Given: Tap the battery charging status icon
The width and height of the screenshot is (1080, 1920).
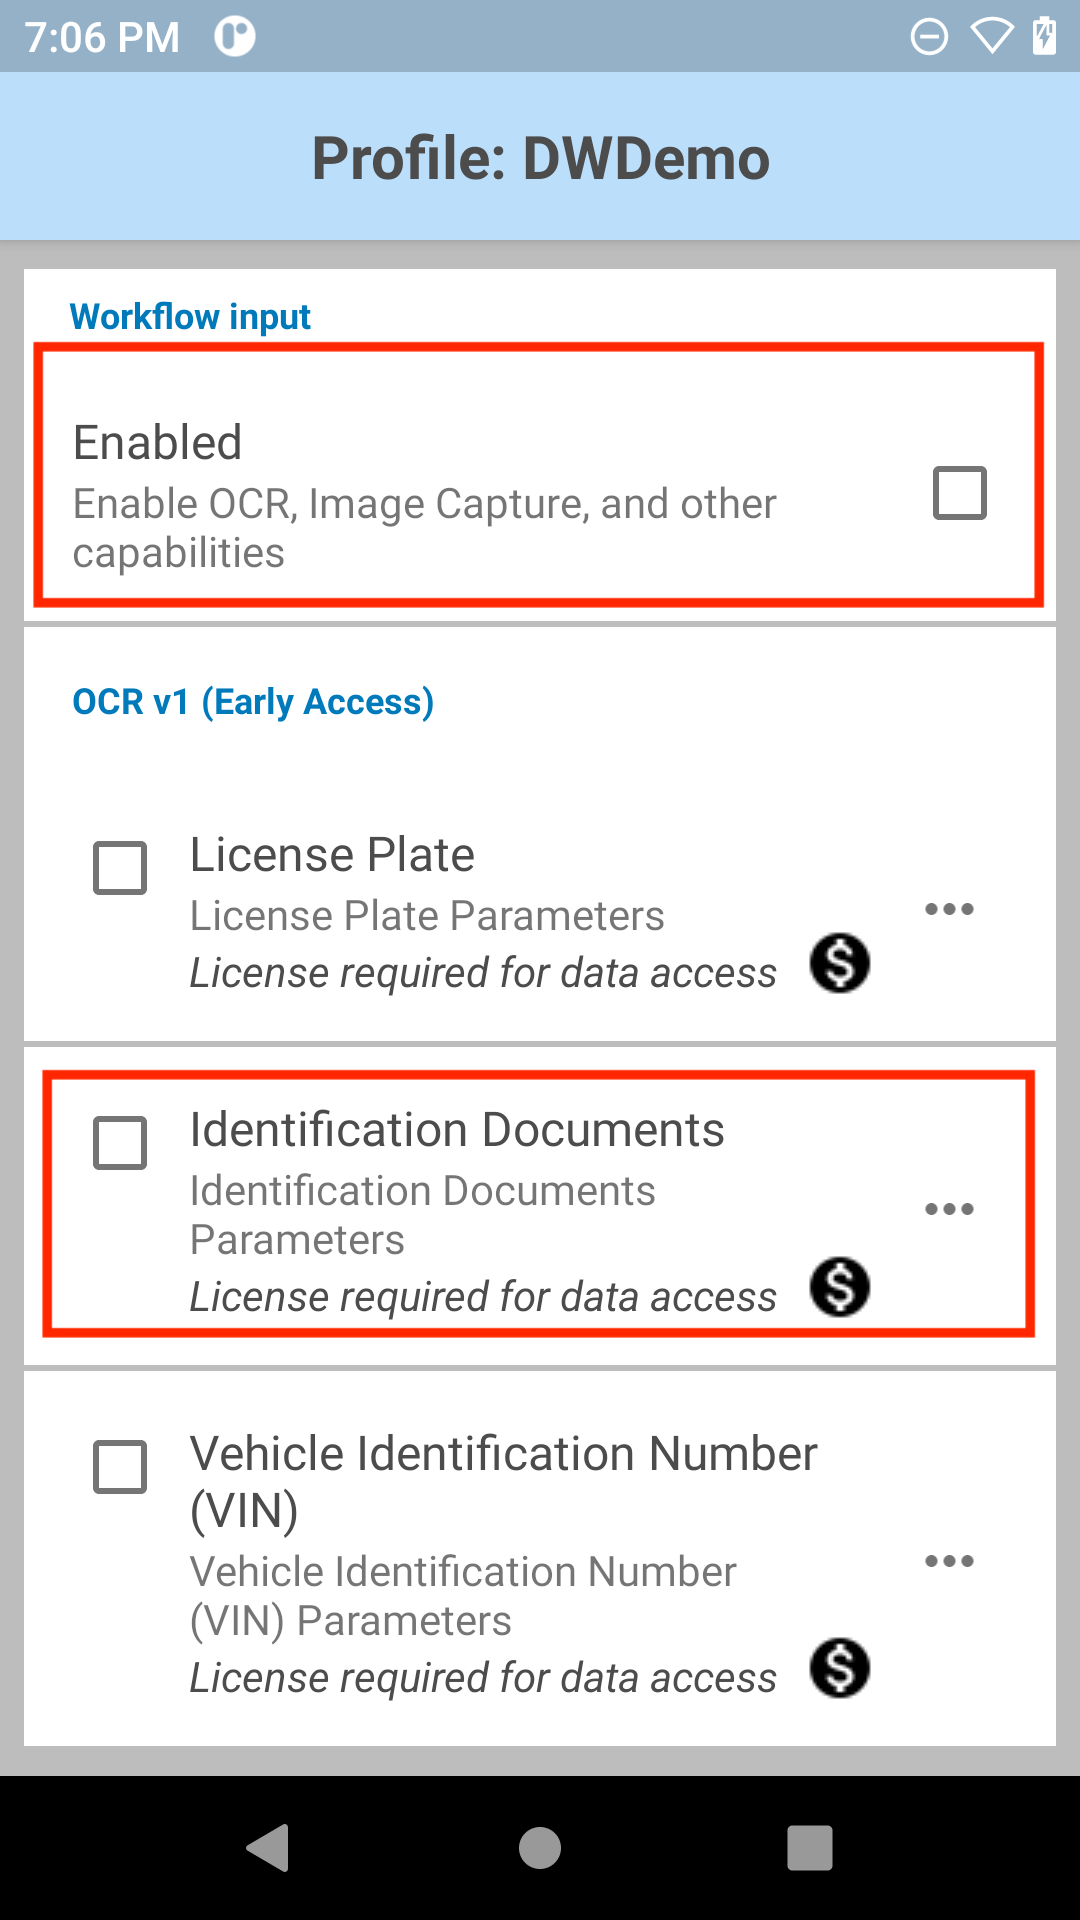Looking at the screenshot, I should click(x=1045, y=36).
